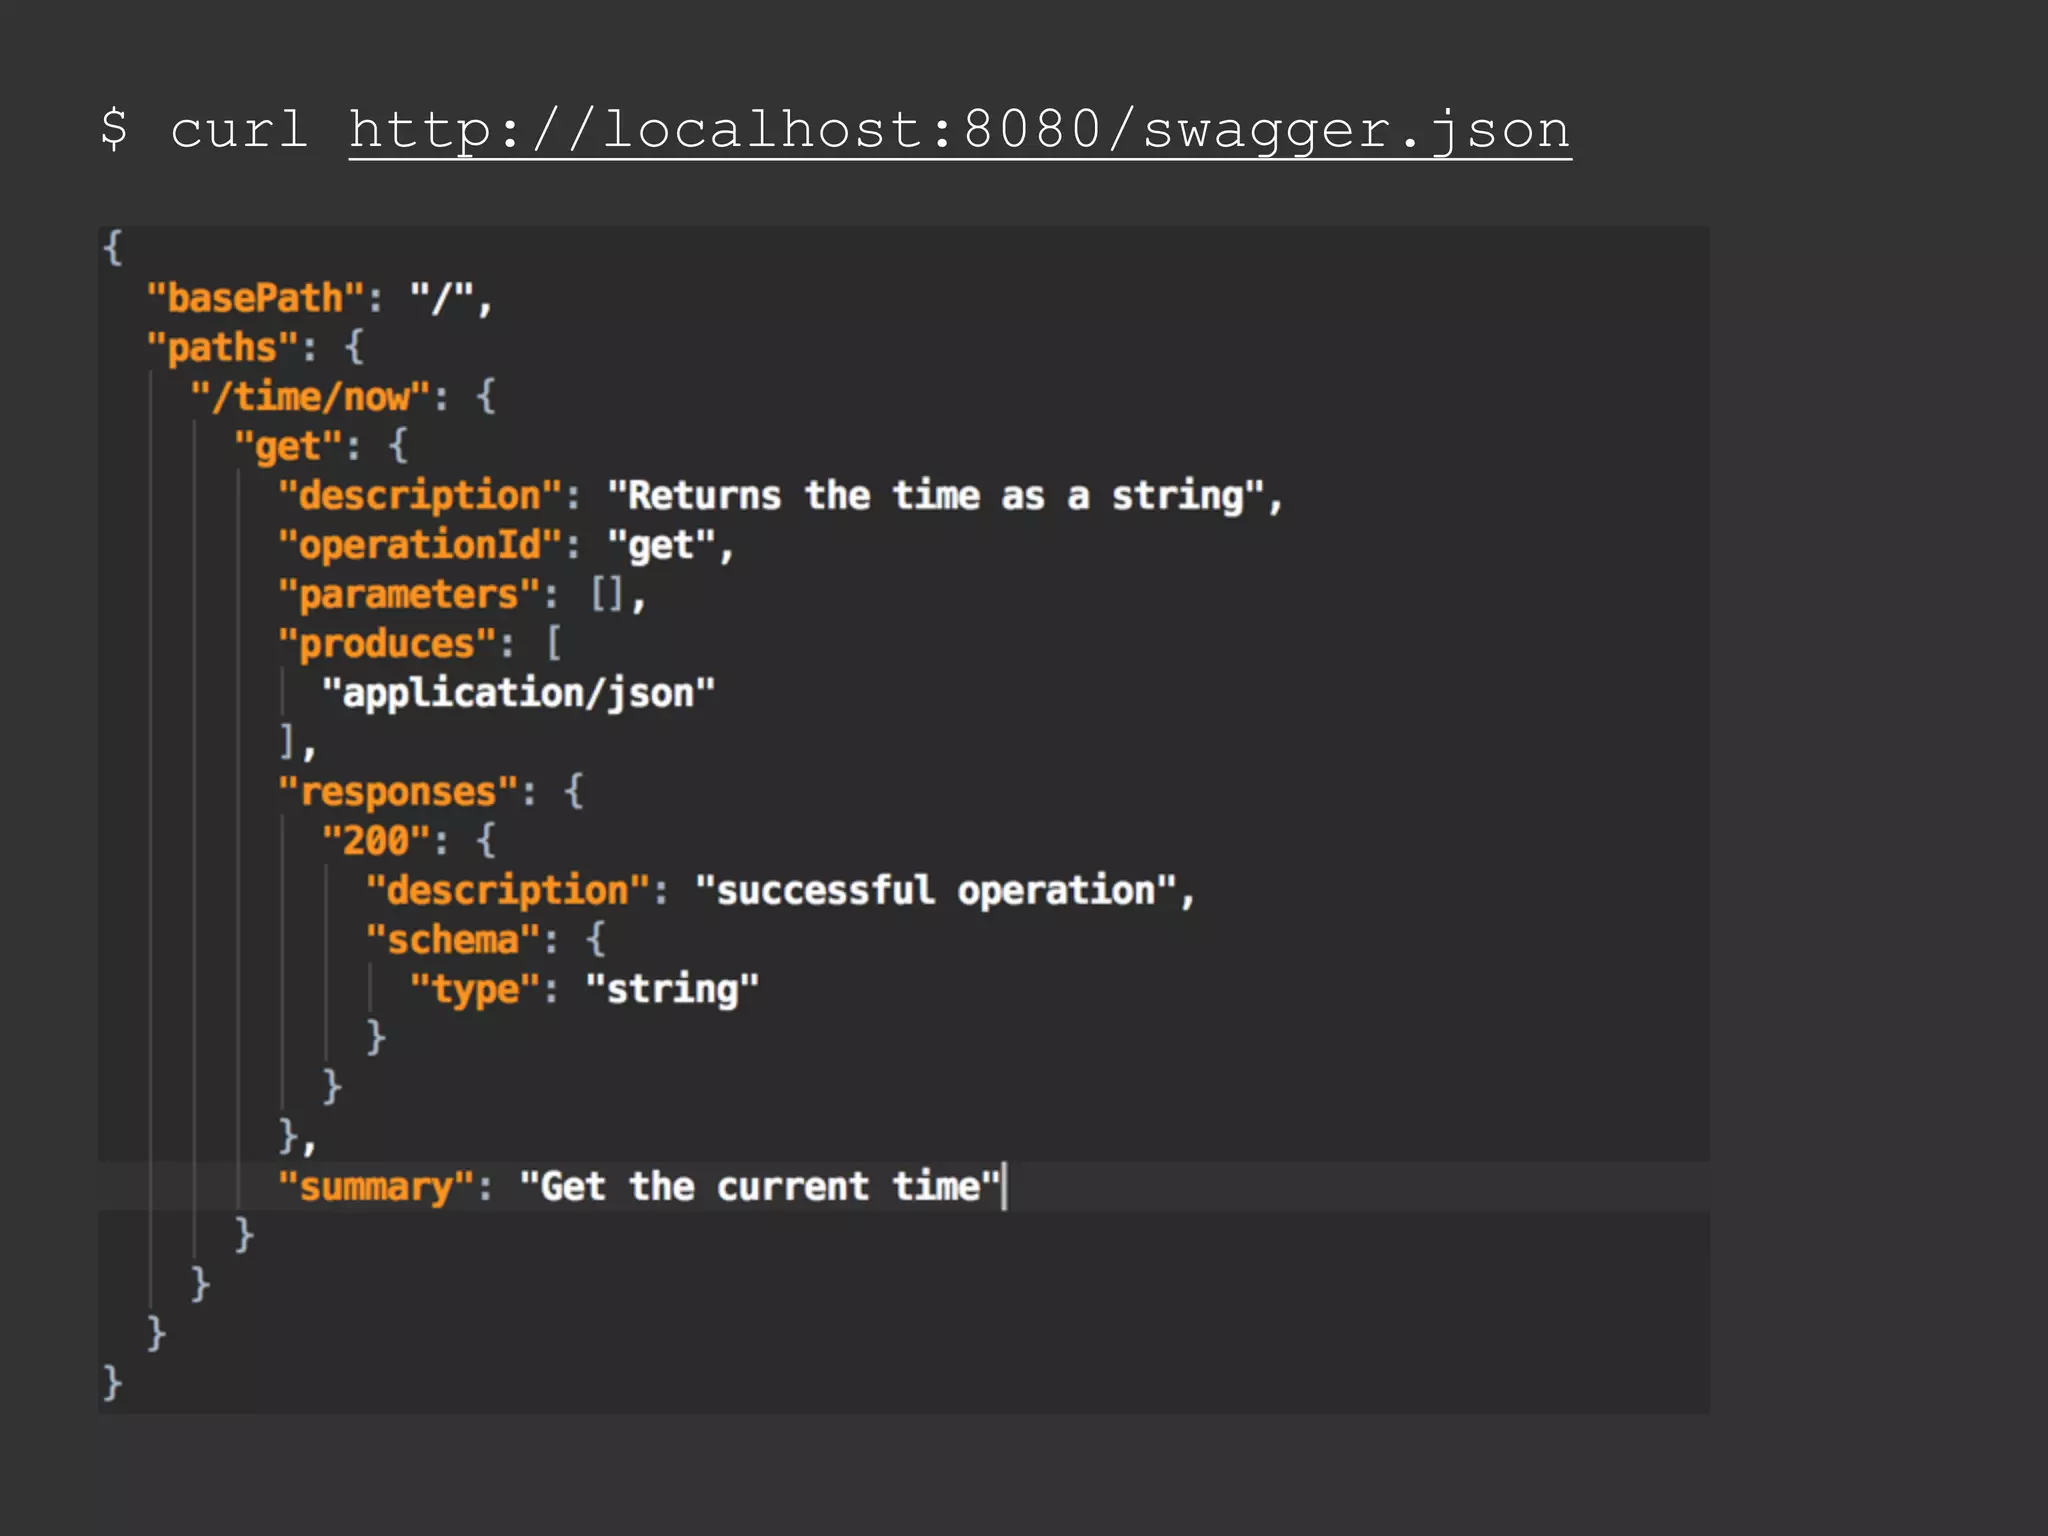Click the "operationId" key

[x=420, y=545]
